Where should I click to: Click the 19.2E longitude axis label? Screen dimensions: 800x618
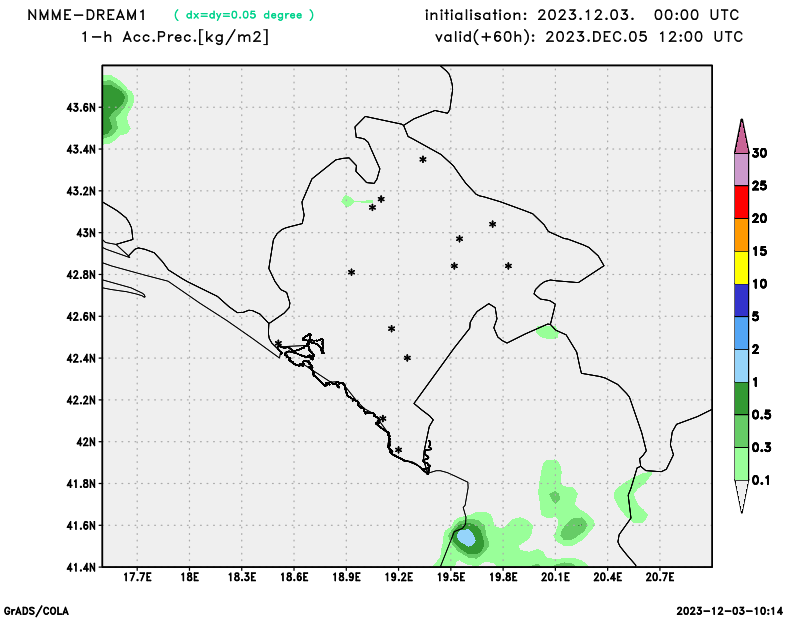(399, 577)
